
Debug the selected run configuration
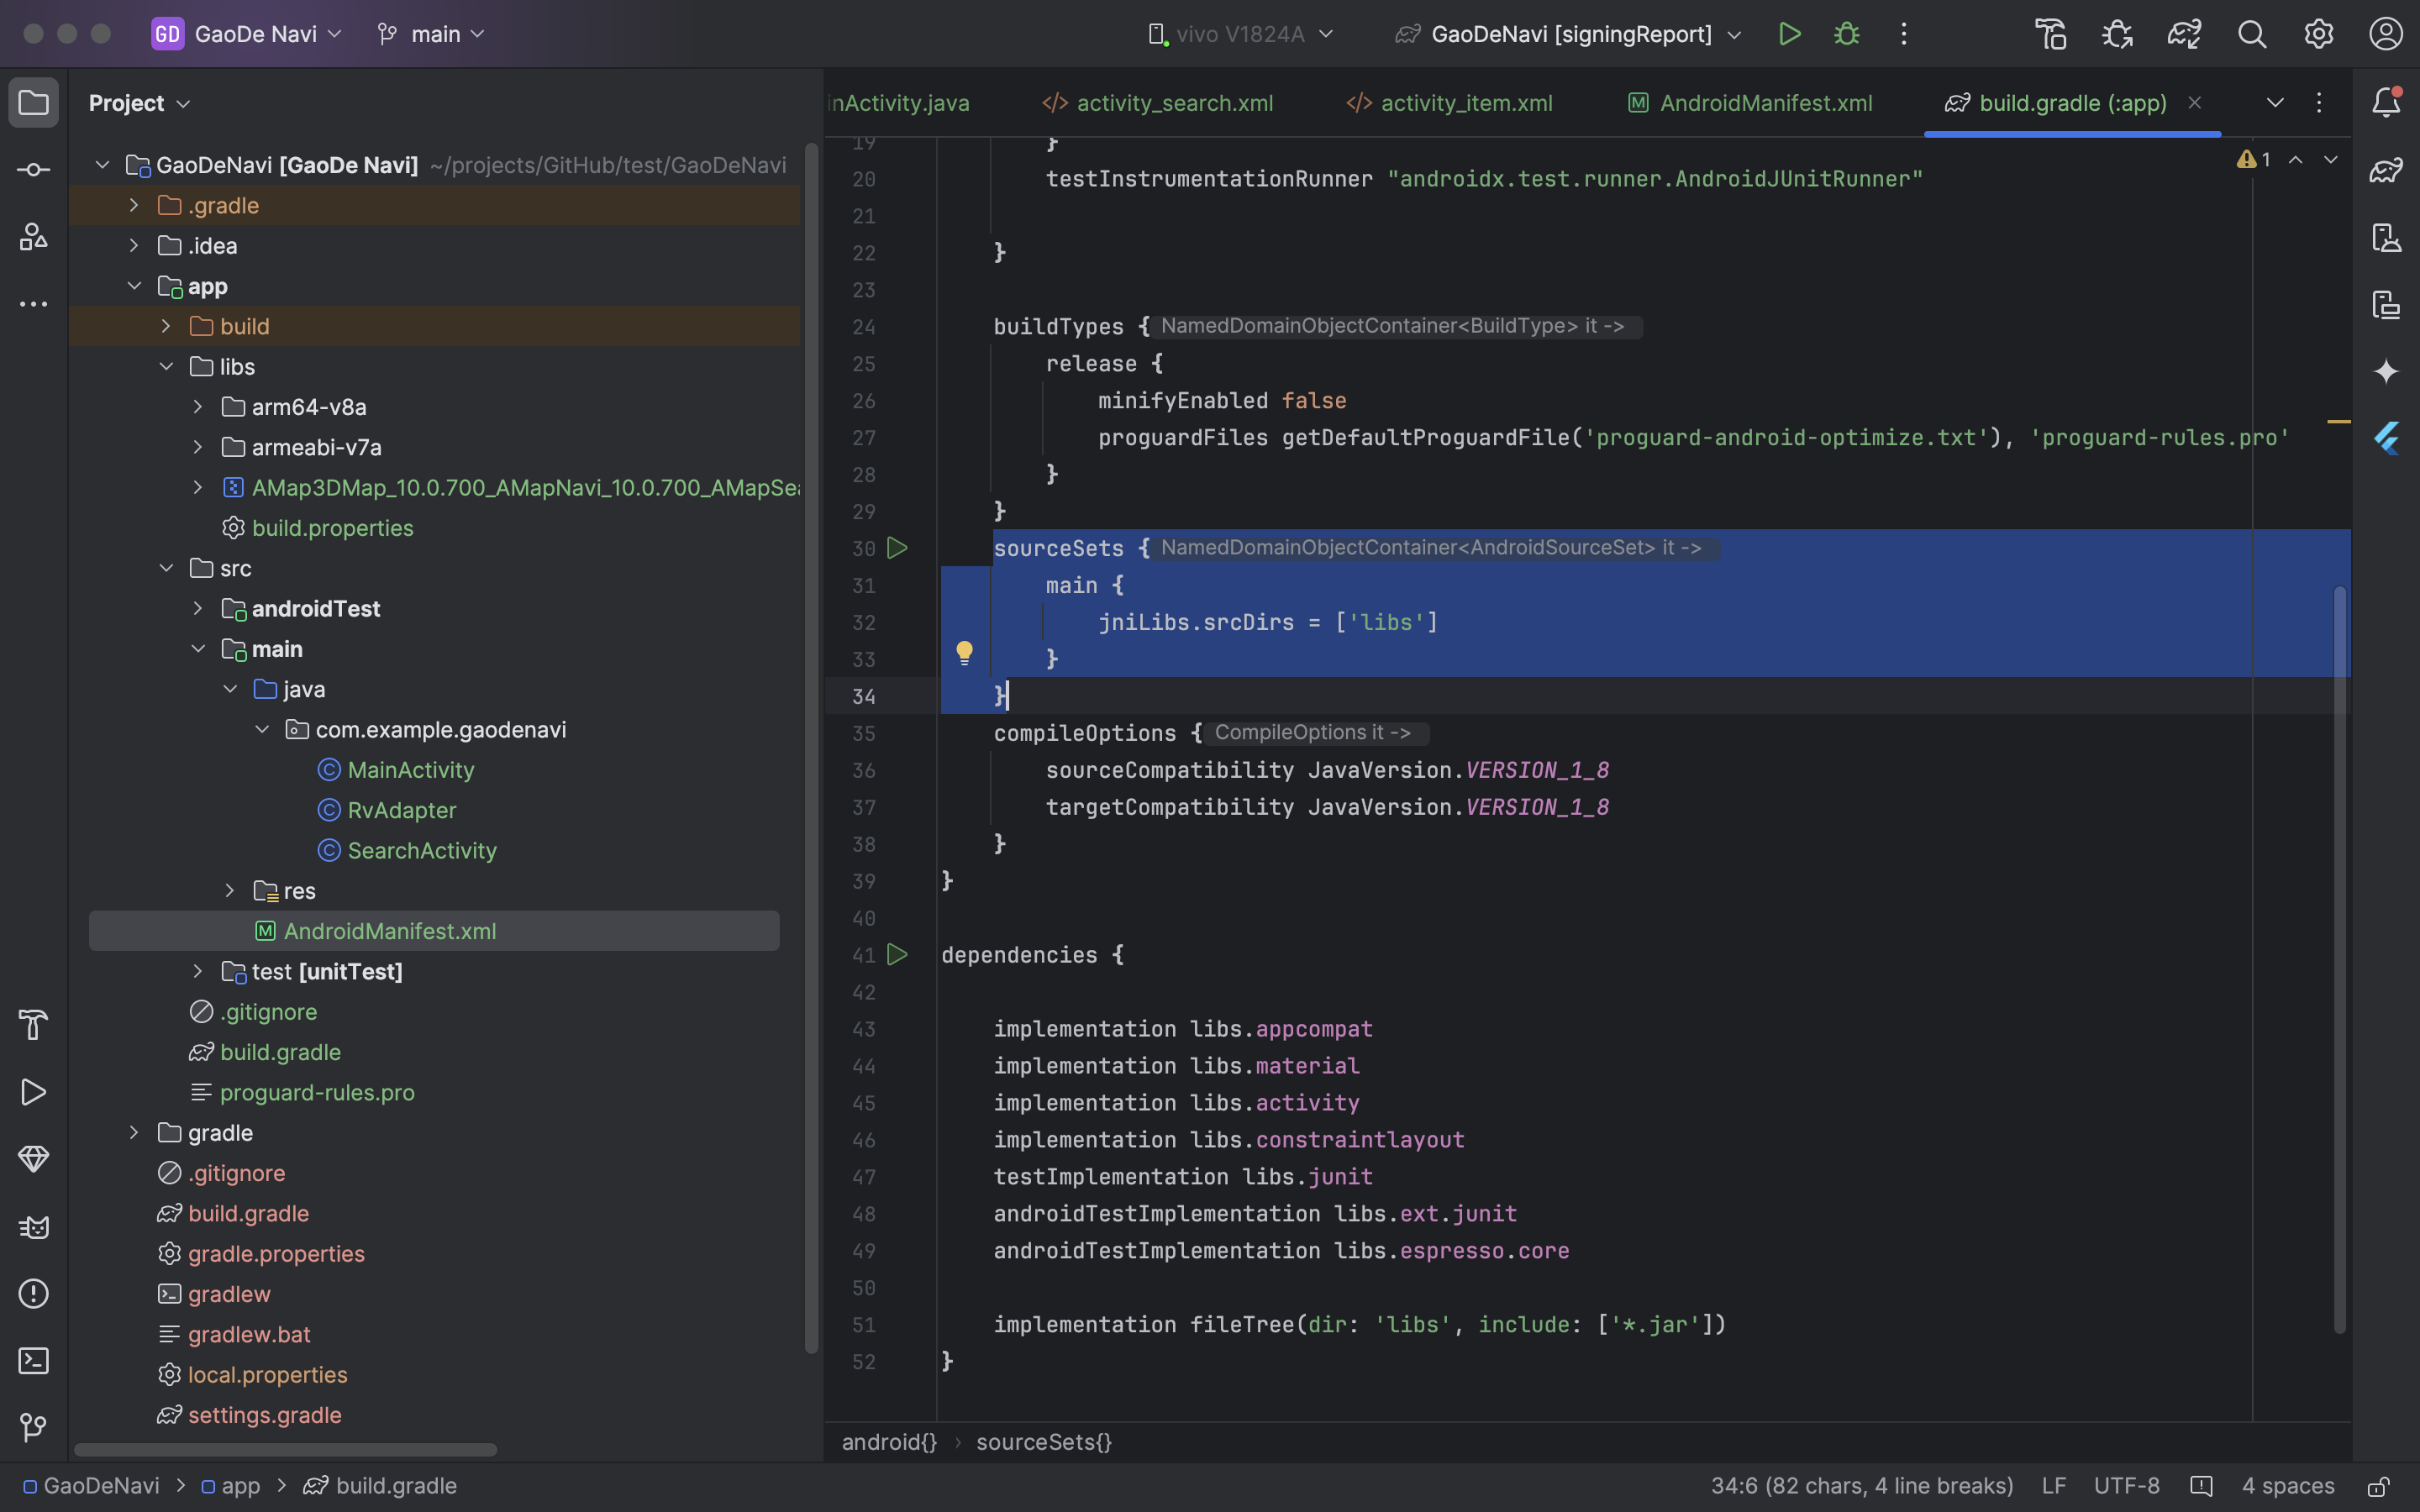(x=1846, y=34)
